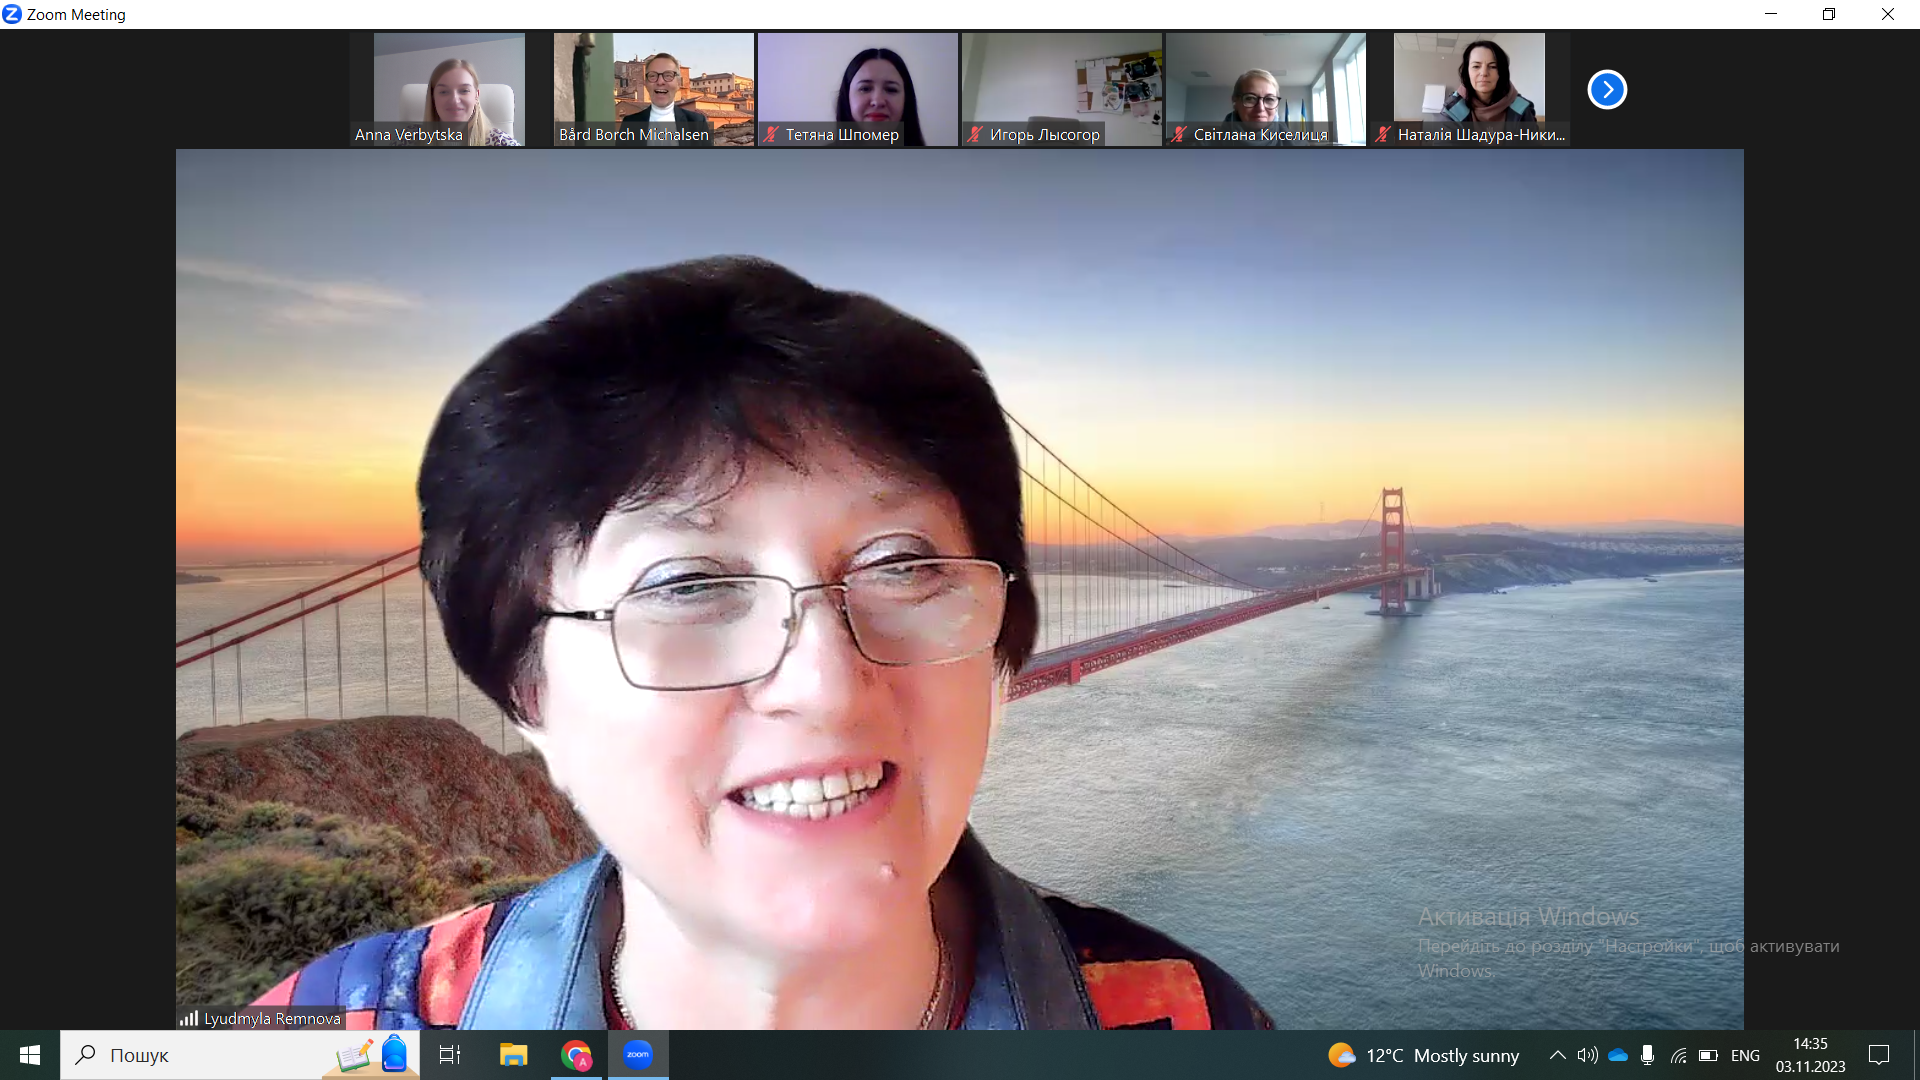The image size is (1920, 1080).
Task: Show next page of participant thumbnails
Action: click(x=1607, y=90)
